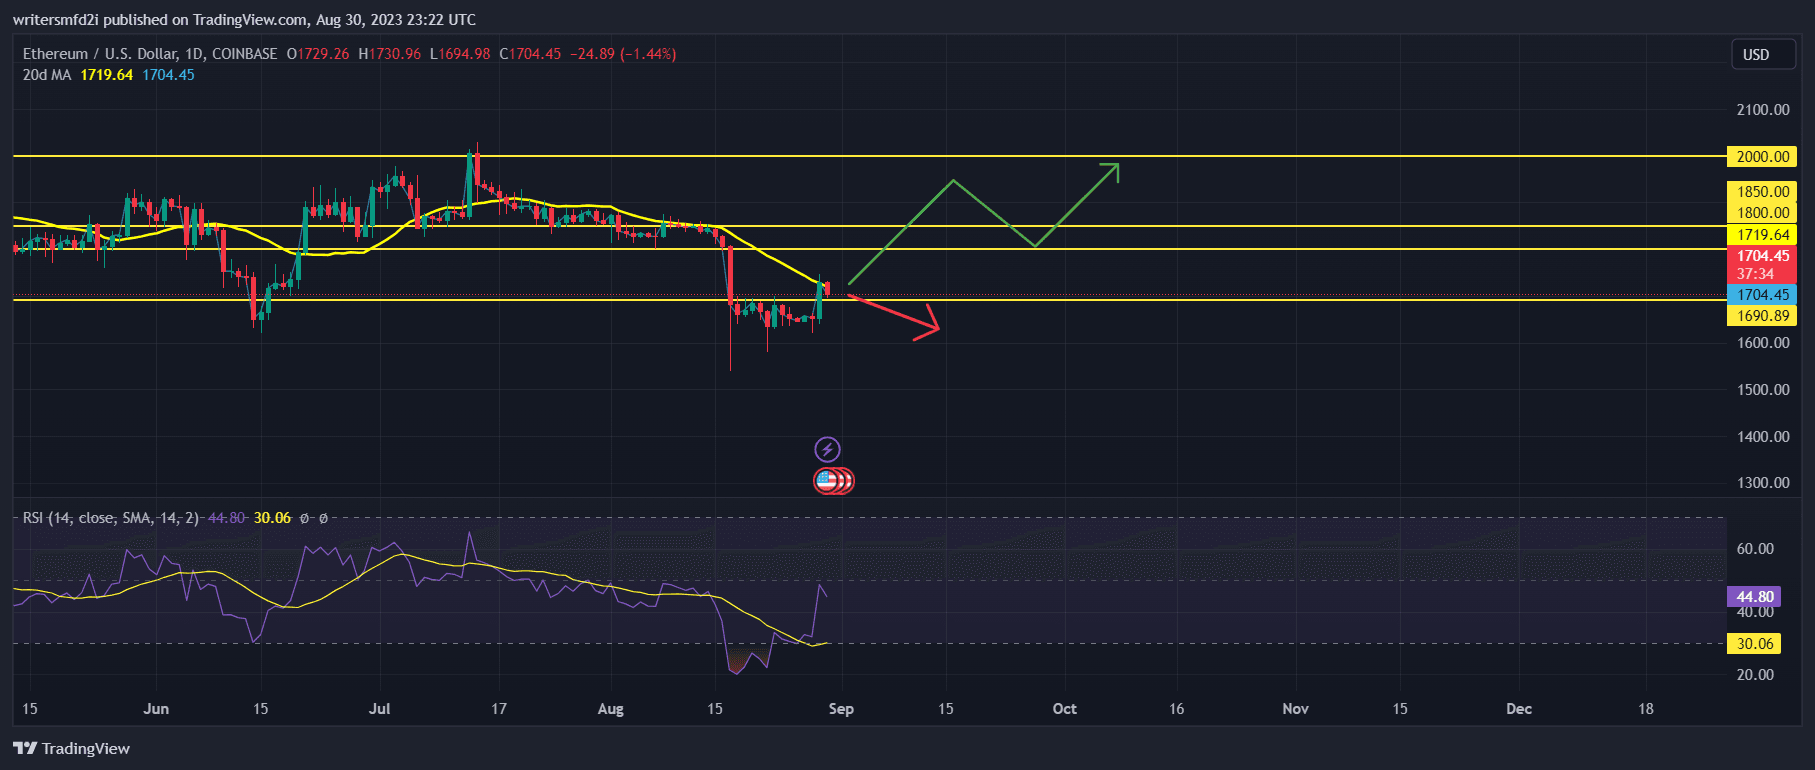Click the Sep date on time axis
This screenshot has height=770, width=1815.
841,709
